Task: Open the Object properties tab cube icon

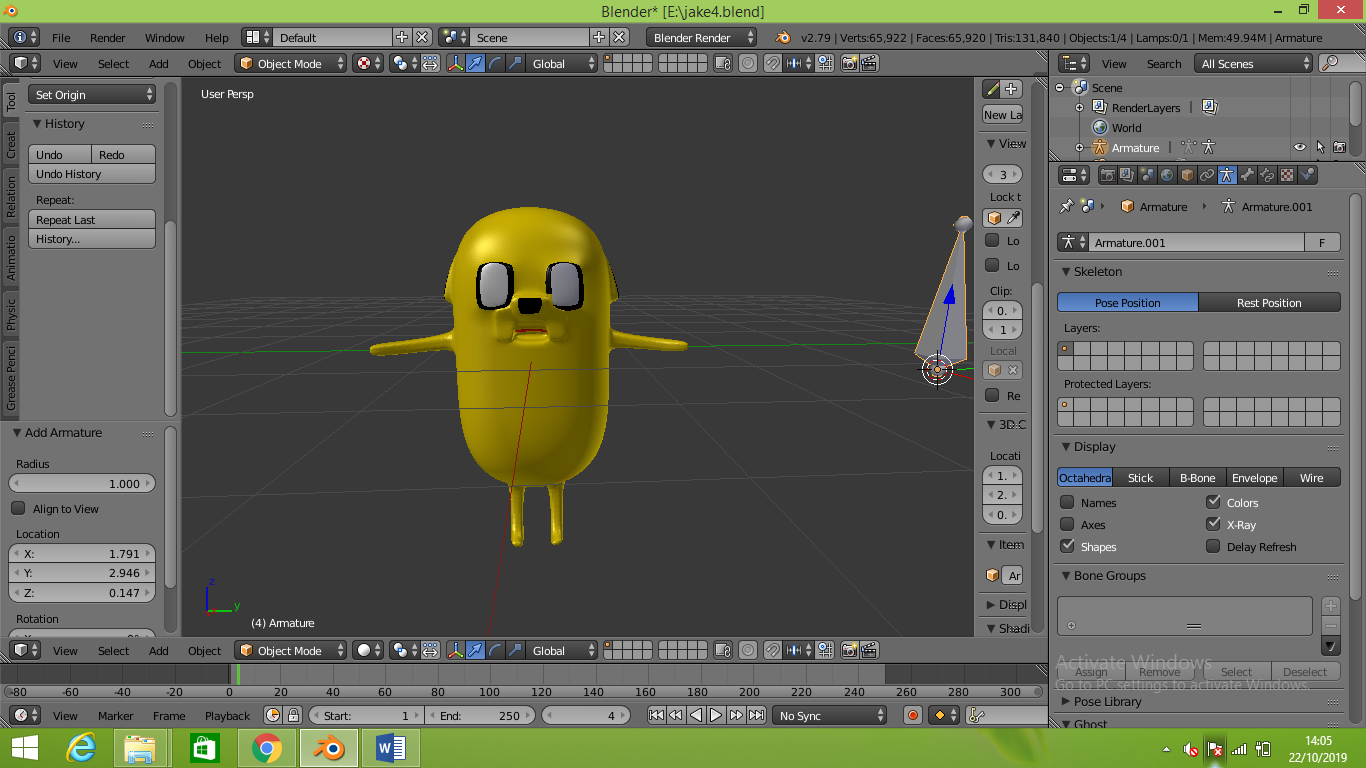Action: [x=1187, y=175]
